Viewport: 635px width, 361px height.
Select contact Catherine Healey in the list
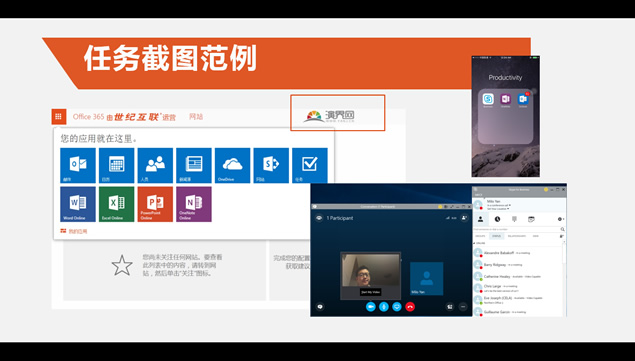518,277
